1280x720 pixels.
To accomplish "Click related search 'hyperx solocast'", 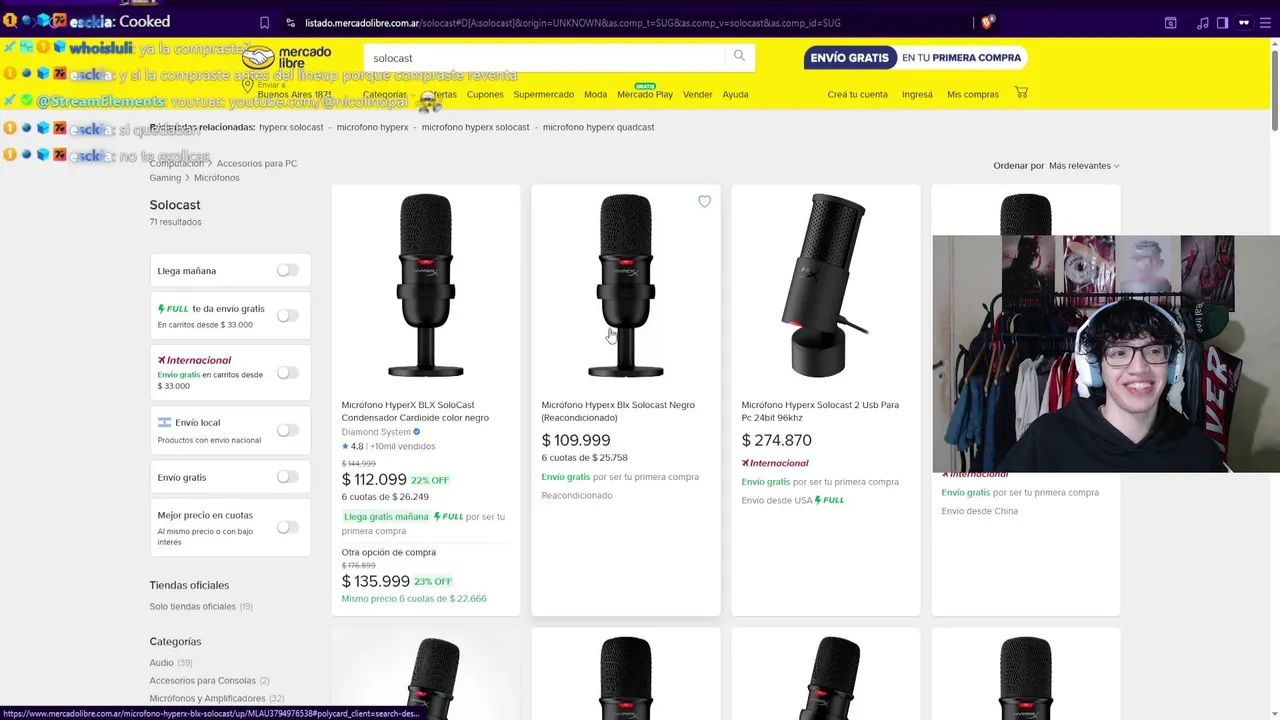I will coord(291,127).
